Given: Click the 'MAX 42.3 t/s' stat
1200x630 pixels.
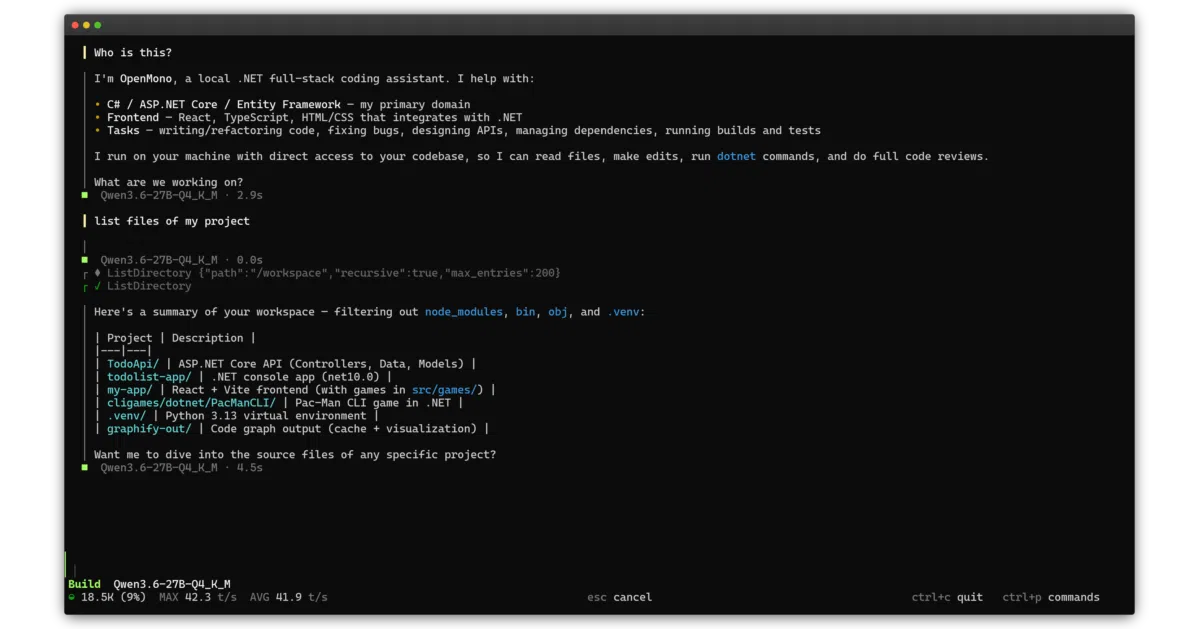Looking at the screenshot, I should 198,597.
